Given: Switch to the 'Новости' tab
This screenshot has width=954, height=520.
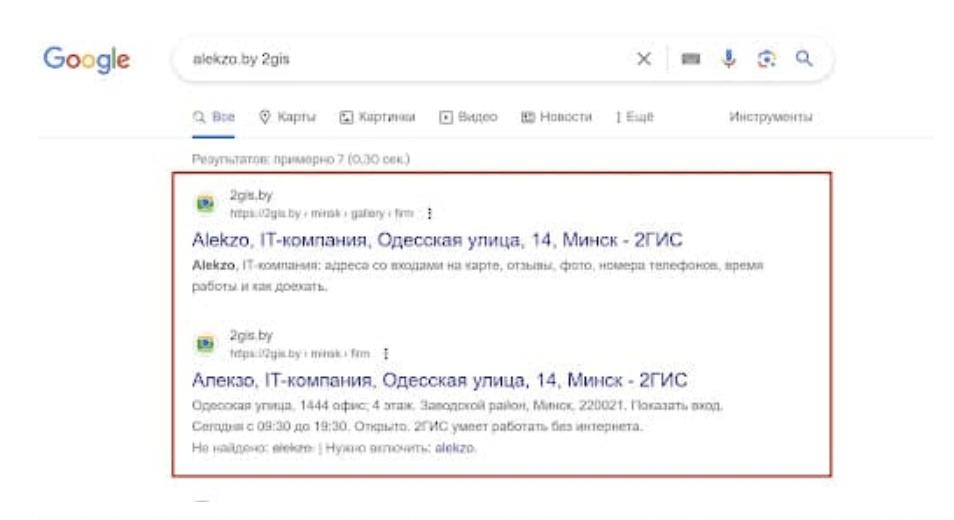Looking at the screenshot, I should tap(557, 117).
